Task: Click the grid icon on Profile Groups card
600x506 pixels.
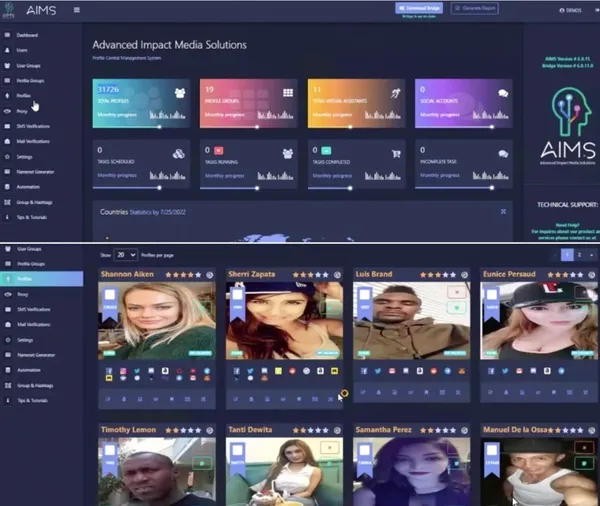Action: [x=288, y=93]
